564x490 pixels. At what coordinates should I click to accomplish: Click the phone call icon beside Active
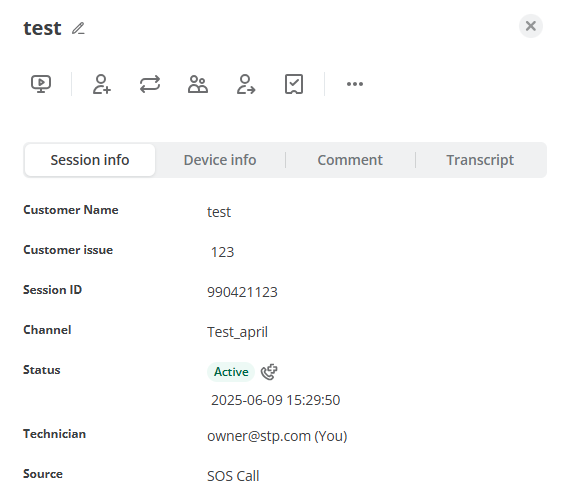[x=269, y=372]
